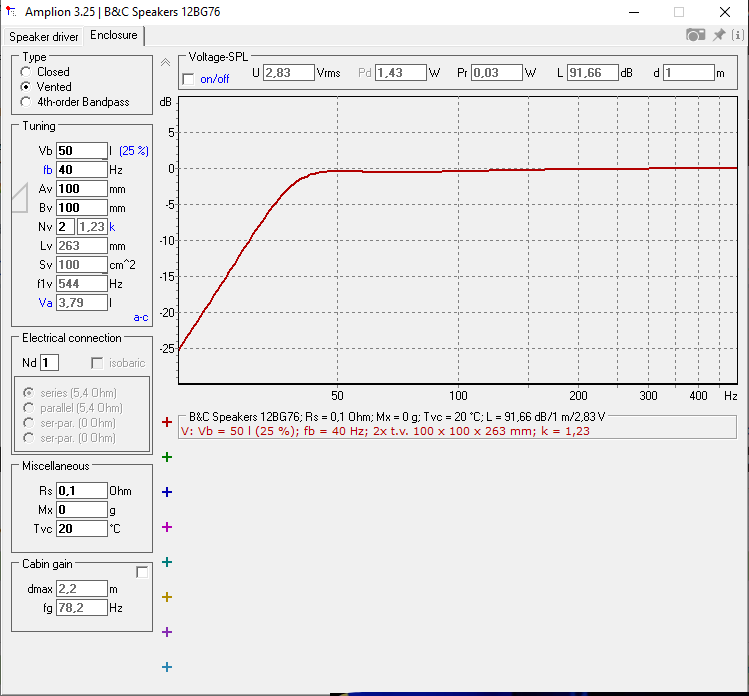Click the d distance field

click(689, 73)
